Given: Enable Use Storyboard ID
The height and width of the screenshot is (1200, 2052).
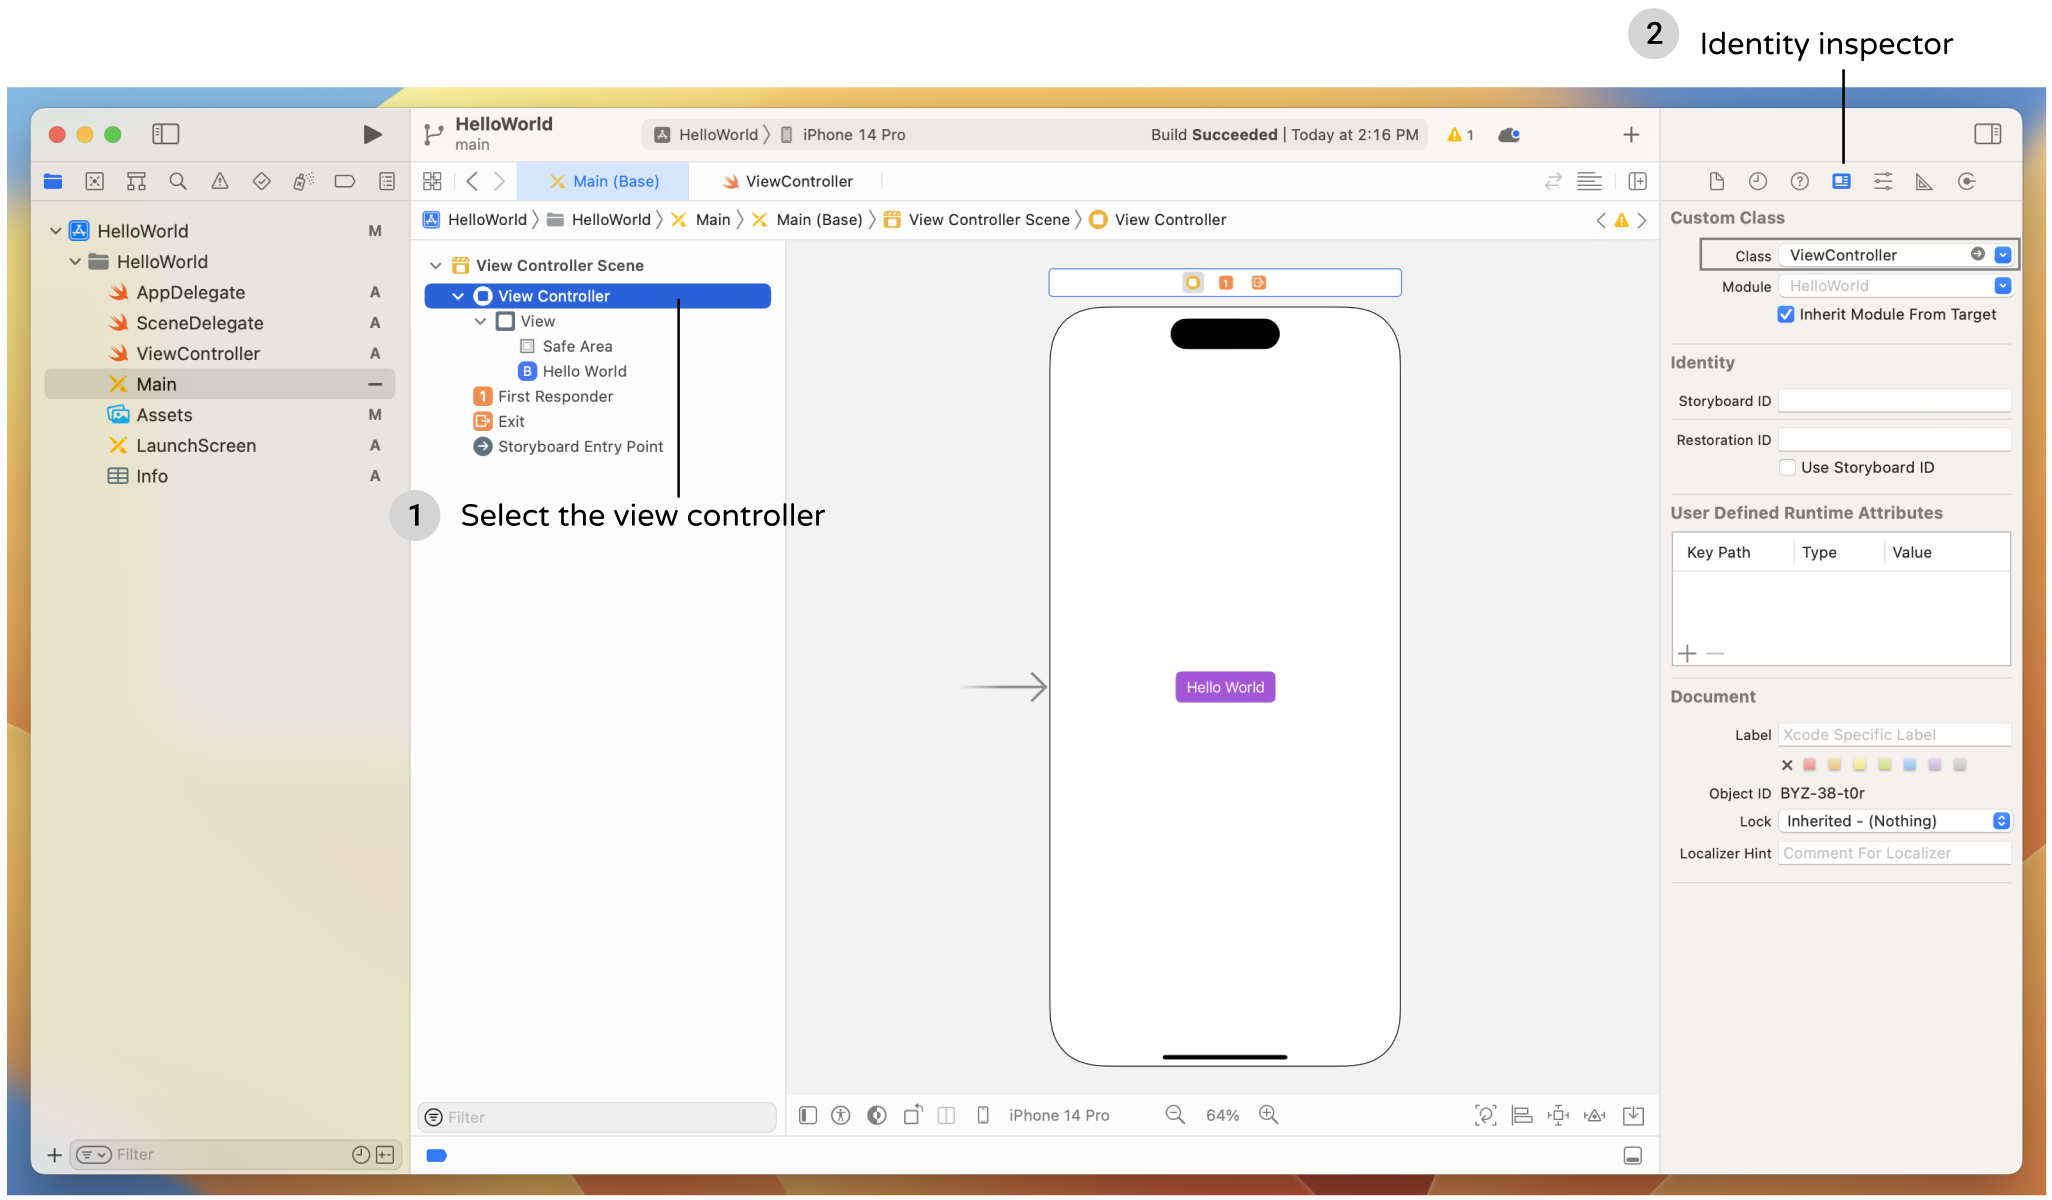Looking at the screenshot, I should [x=1788, y=467].
